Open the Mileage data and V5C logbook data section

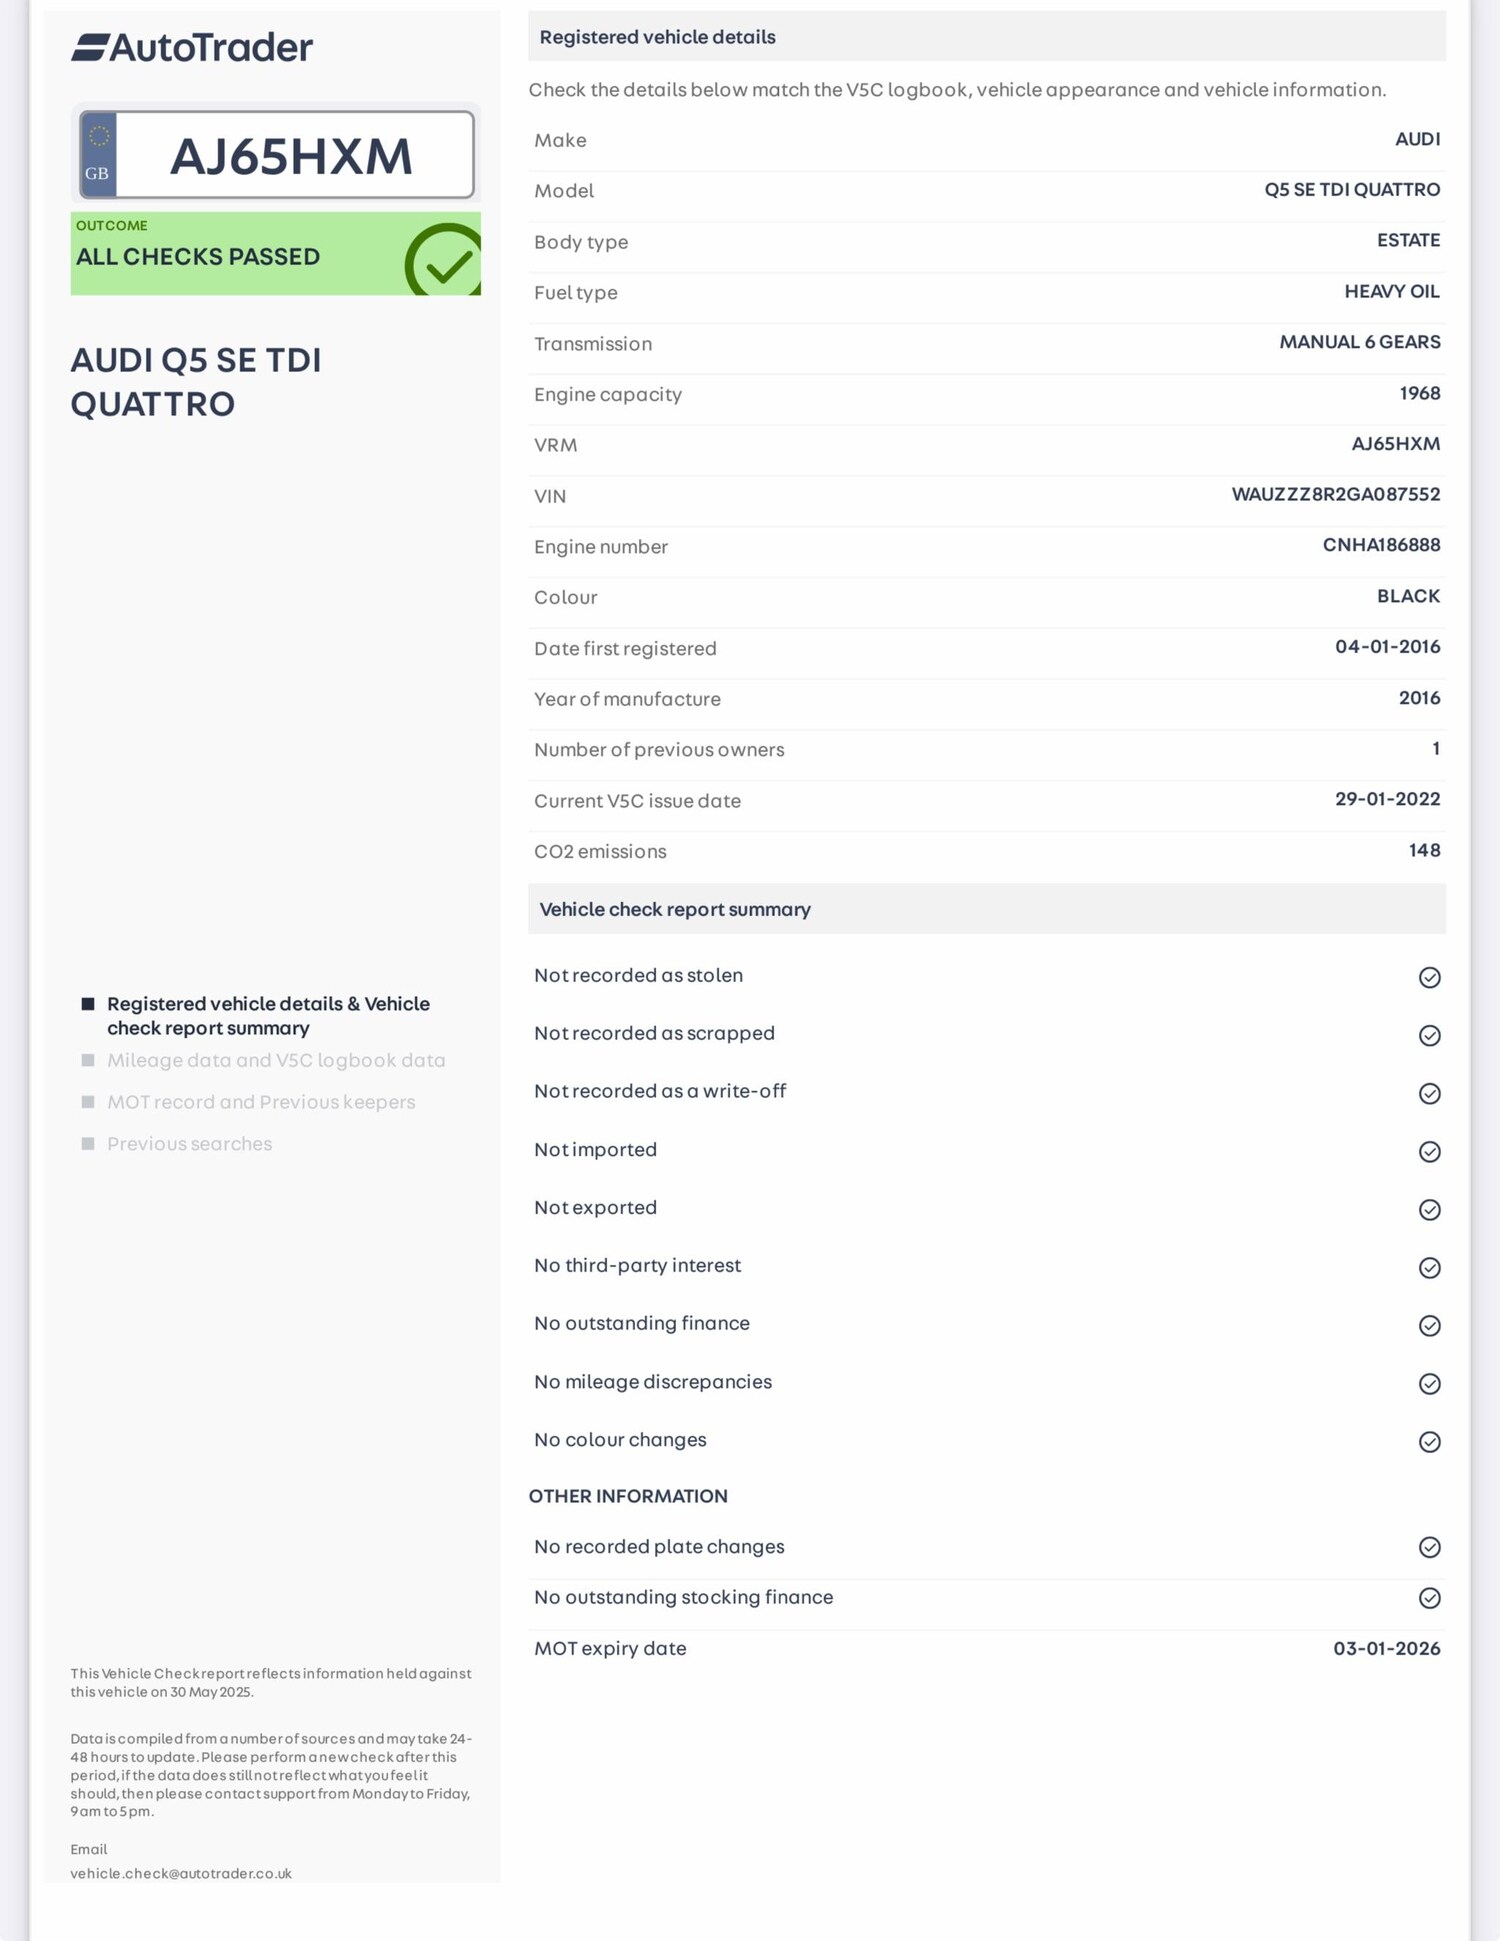pos(276,1060)
